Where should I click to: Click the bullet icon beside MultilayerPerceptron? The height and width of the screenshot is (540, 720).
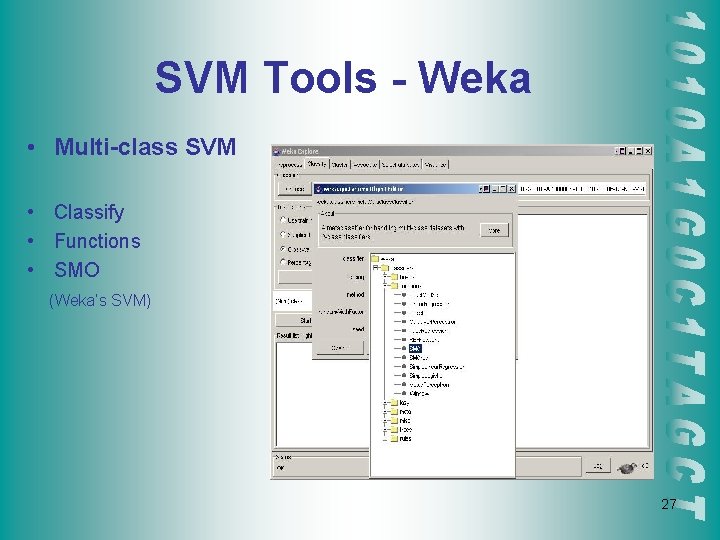(404, 322)
